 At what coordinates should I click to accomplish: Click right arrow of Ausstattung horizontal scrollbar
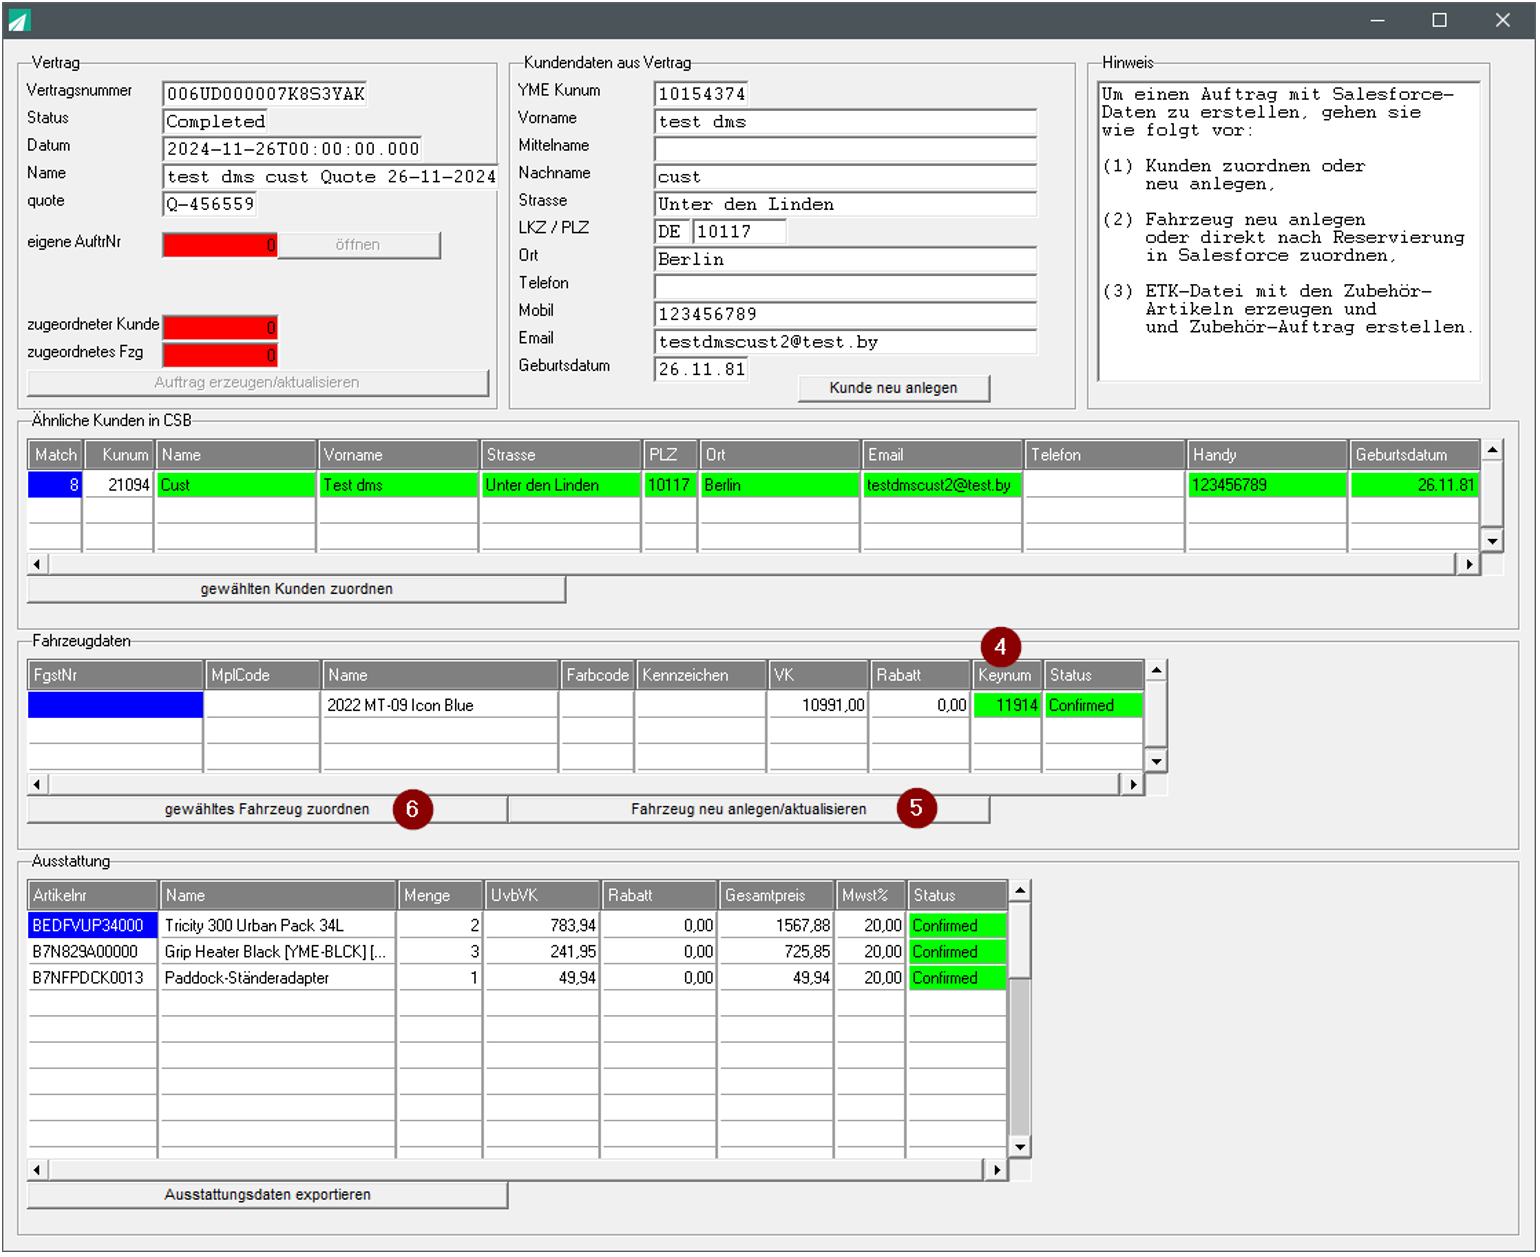point(996,1169)
